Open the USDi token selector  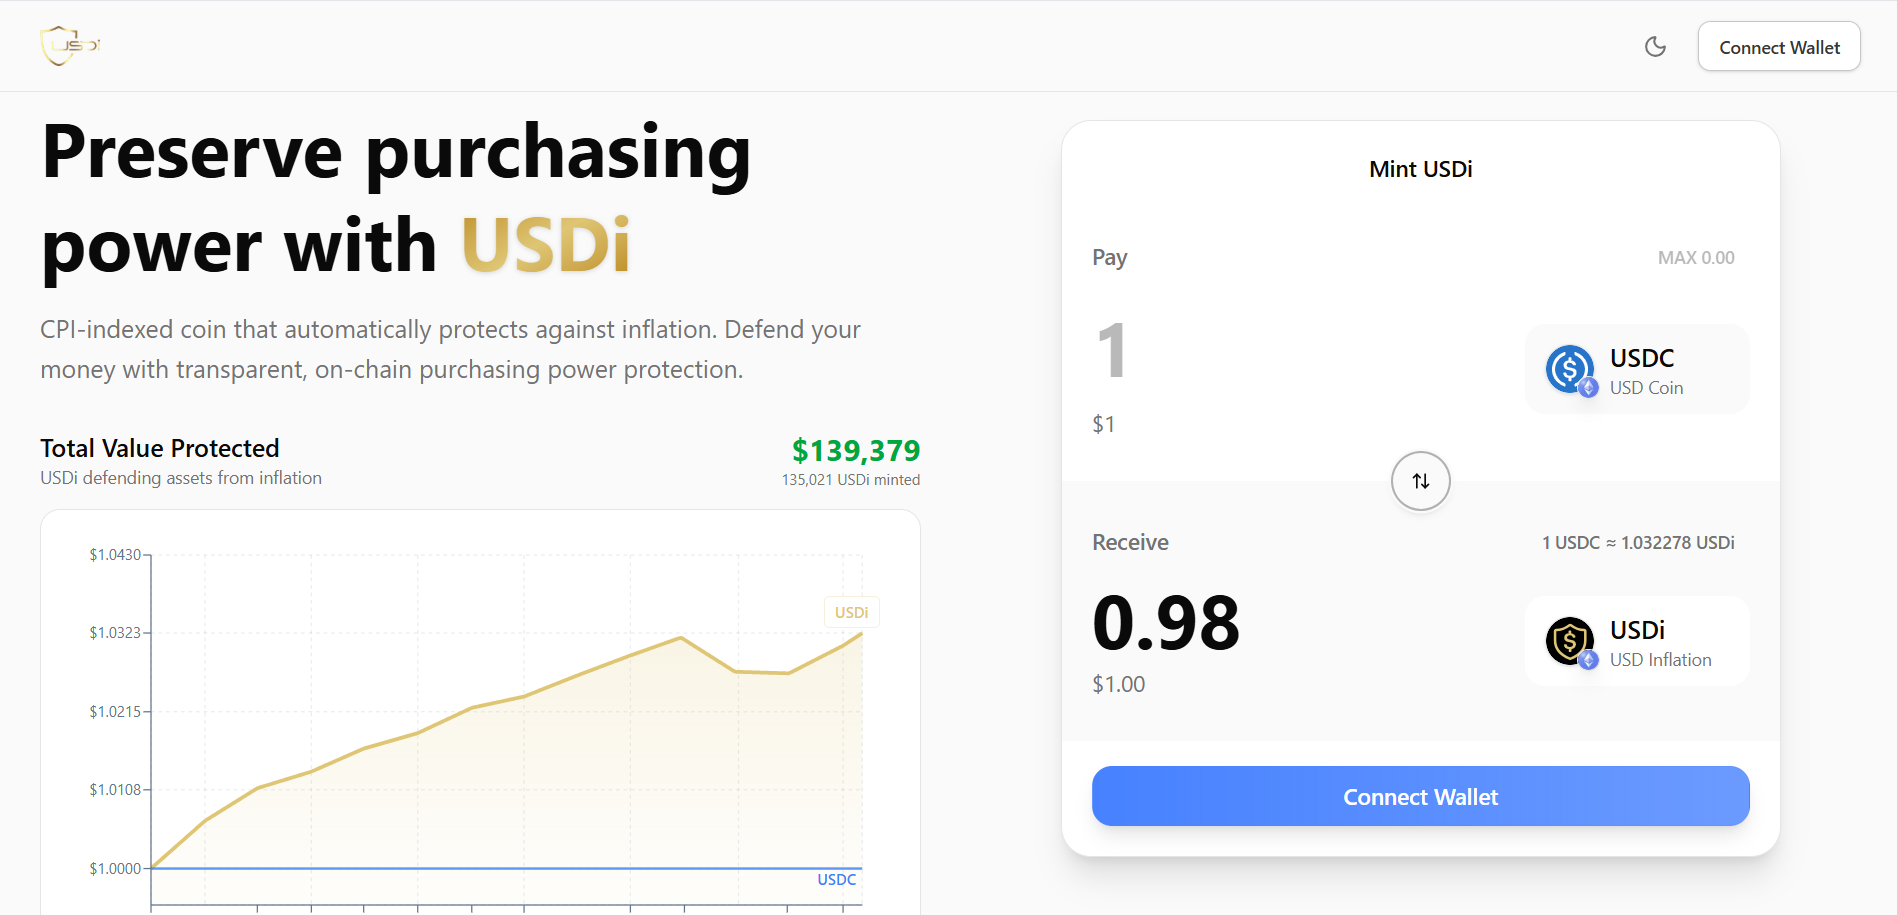(1637, 641)
